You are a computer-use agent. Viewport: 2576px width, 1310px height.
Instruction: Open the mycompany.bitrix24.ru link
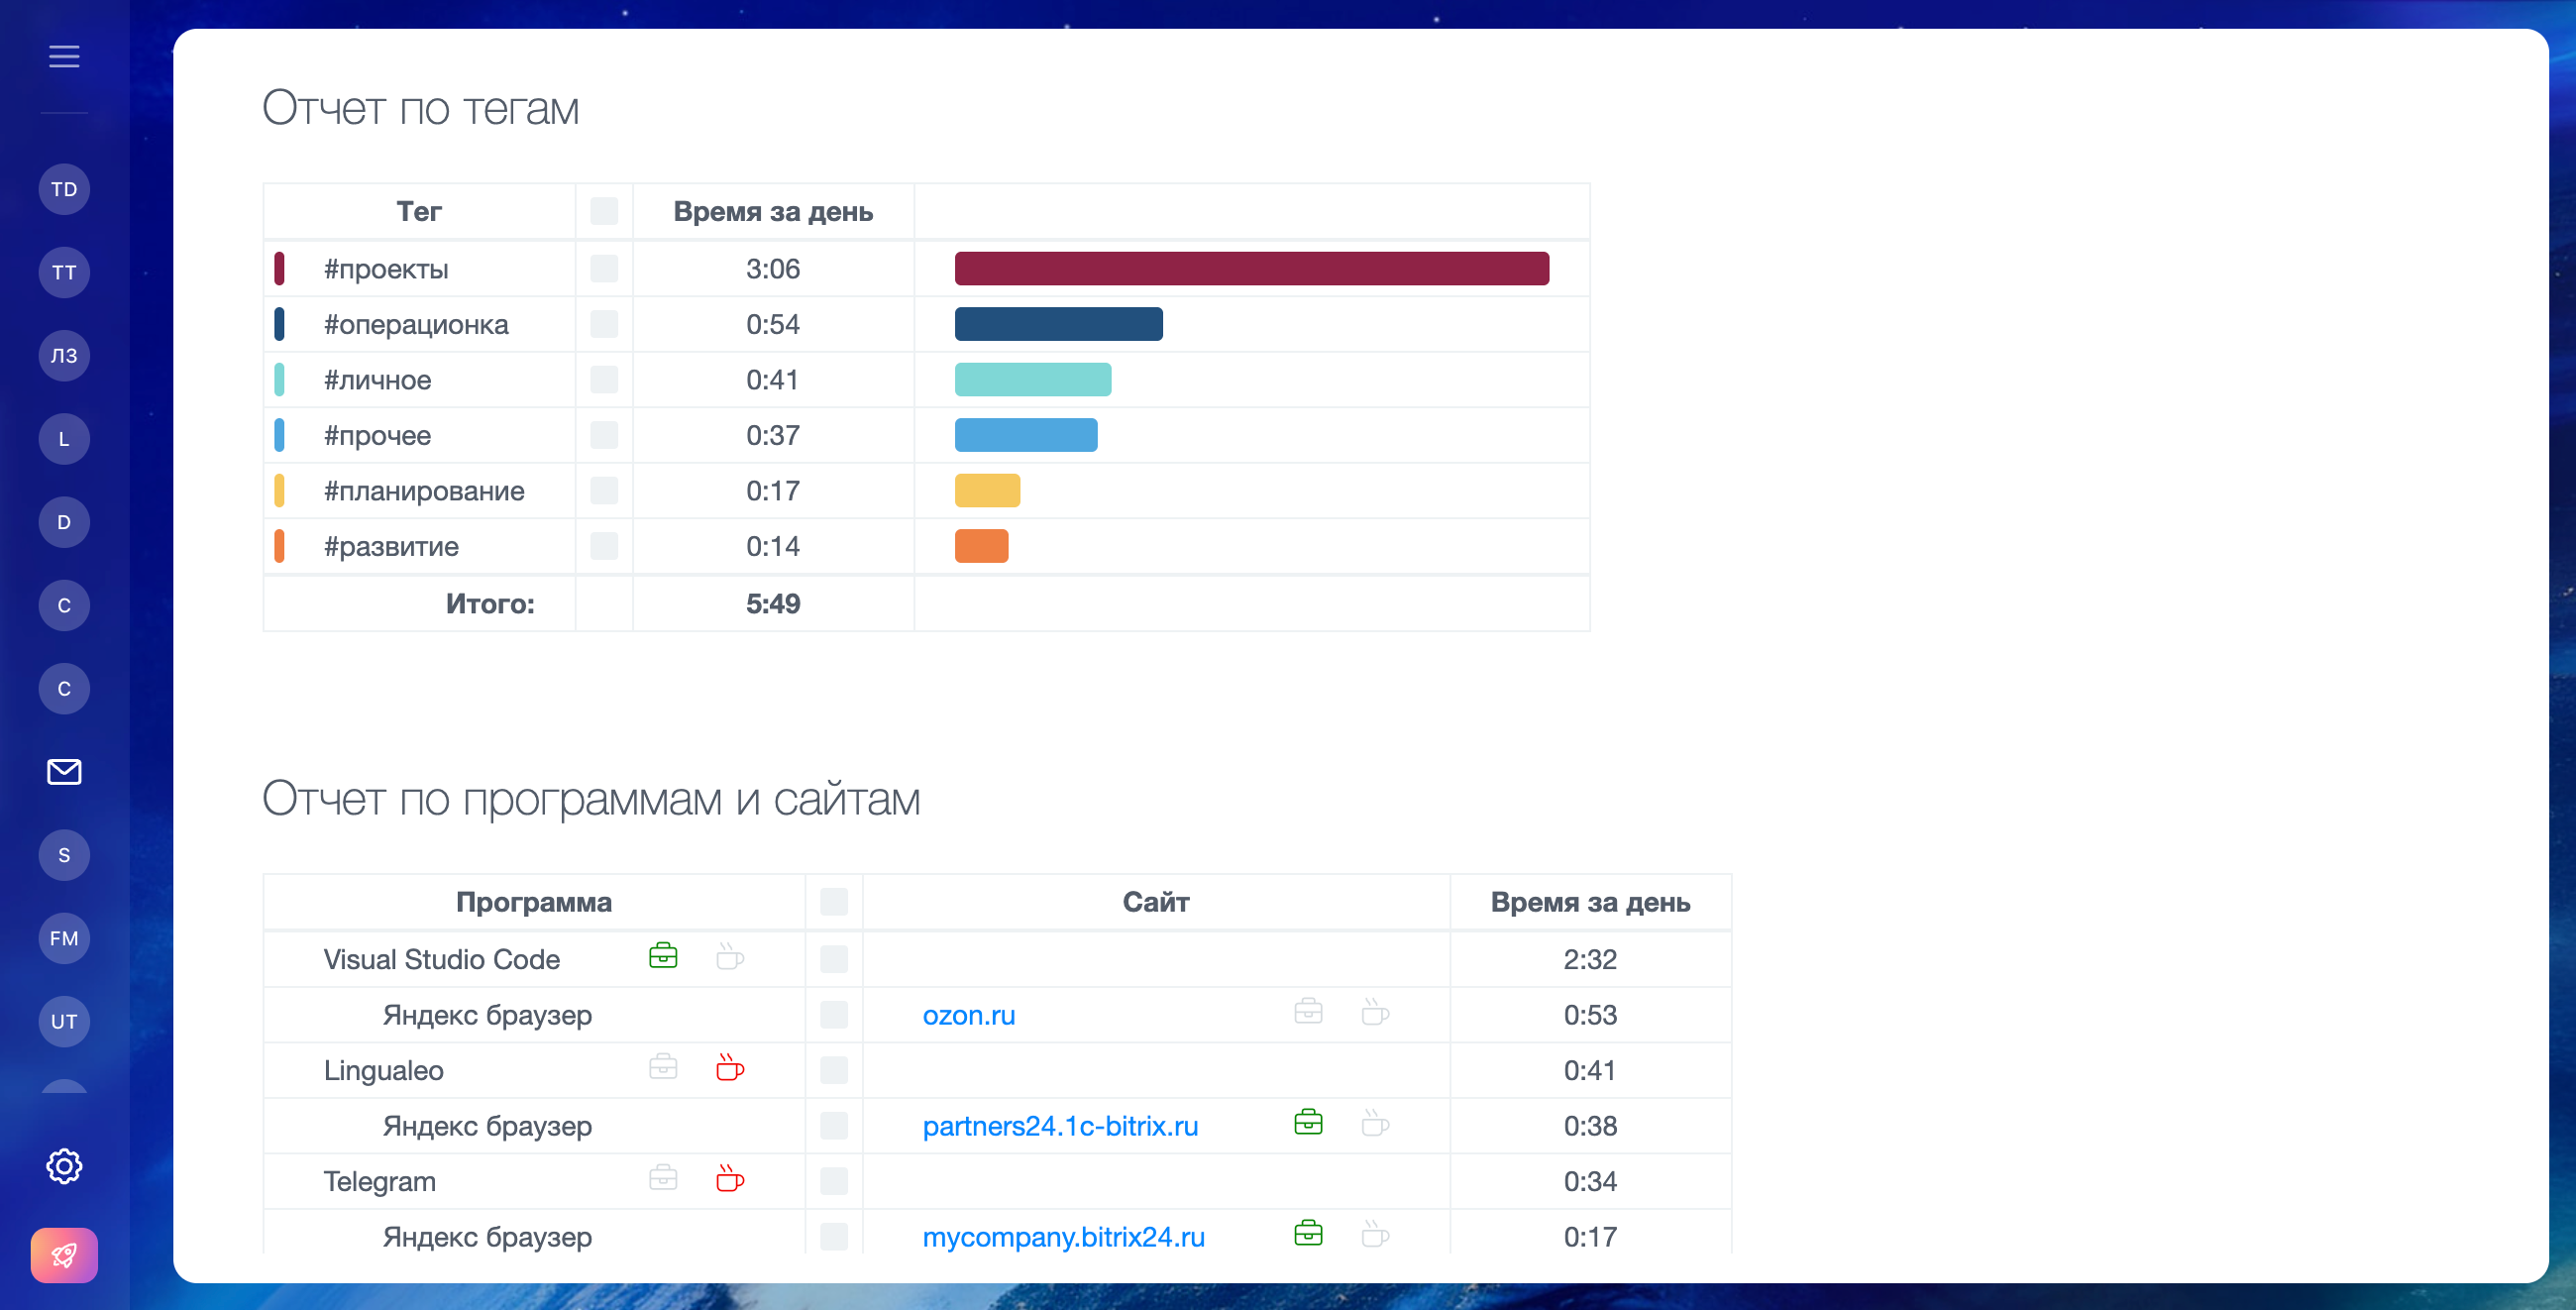[x=1063, y=1237]
